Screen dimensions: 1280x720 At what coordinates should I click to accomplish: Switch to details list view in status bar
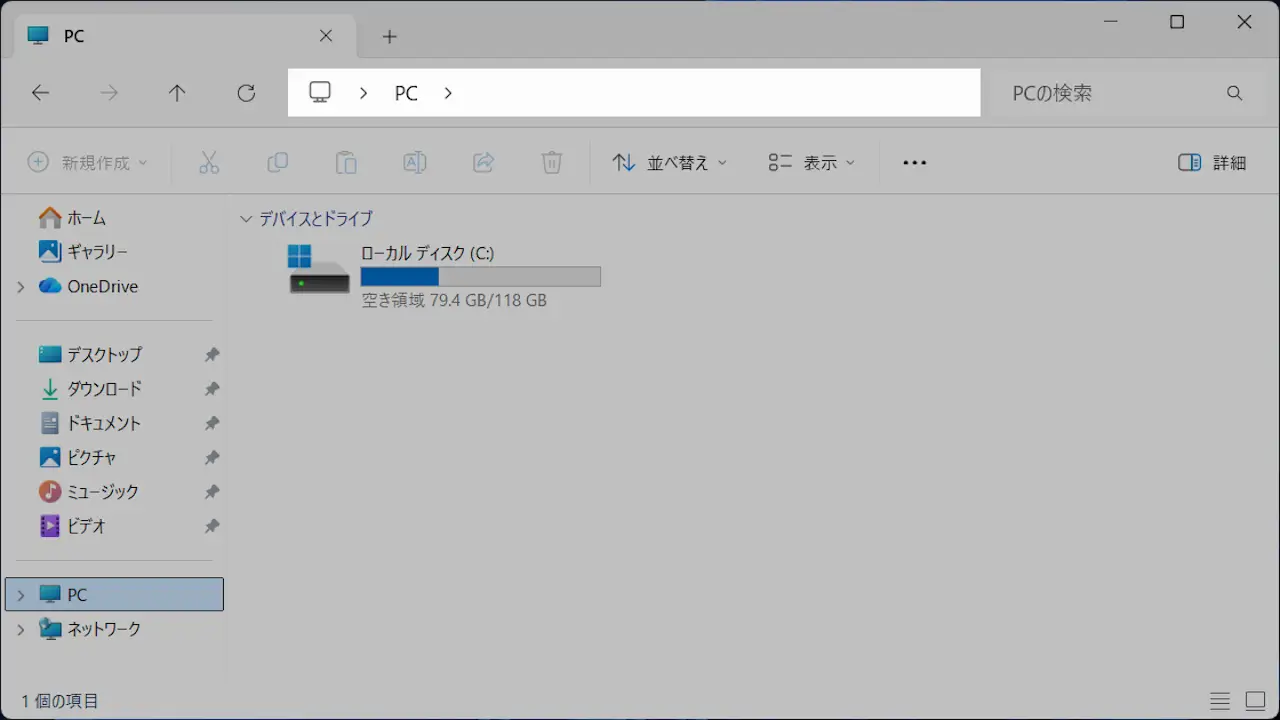1220,701
